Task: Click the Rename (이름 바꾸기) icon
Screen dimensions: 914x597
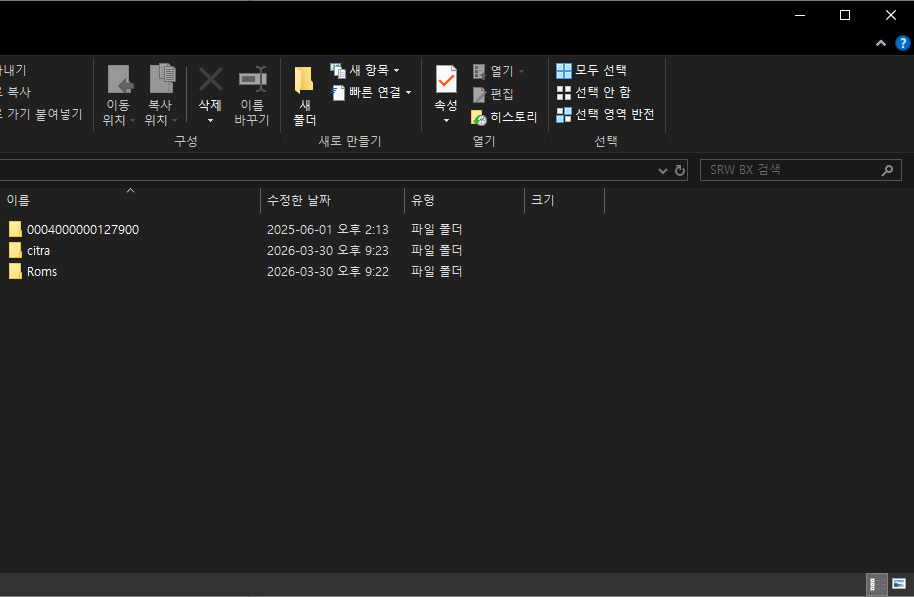Action: [252, 80]
